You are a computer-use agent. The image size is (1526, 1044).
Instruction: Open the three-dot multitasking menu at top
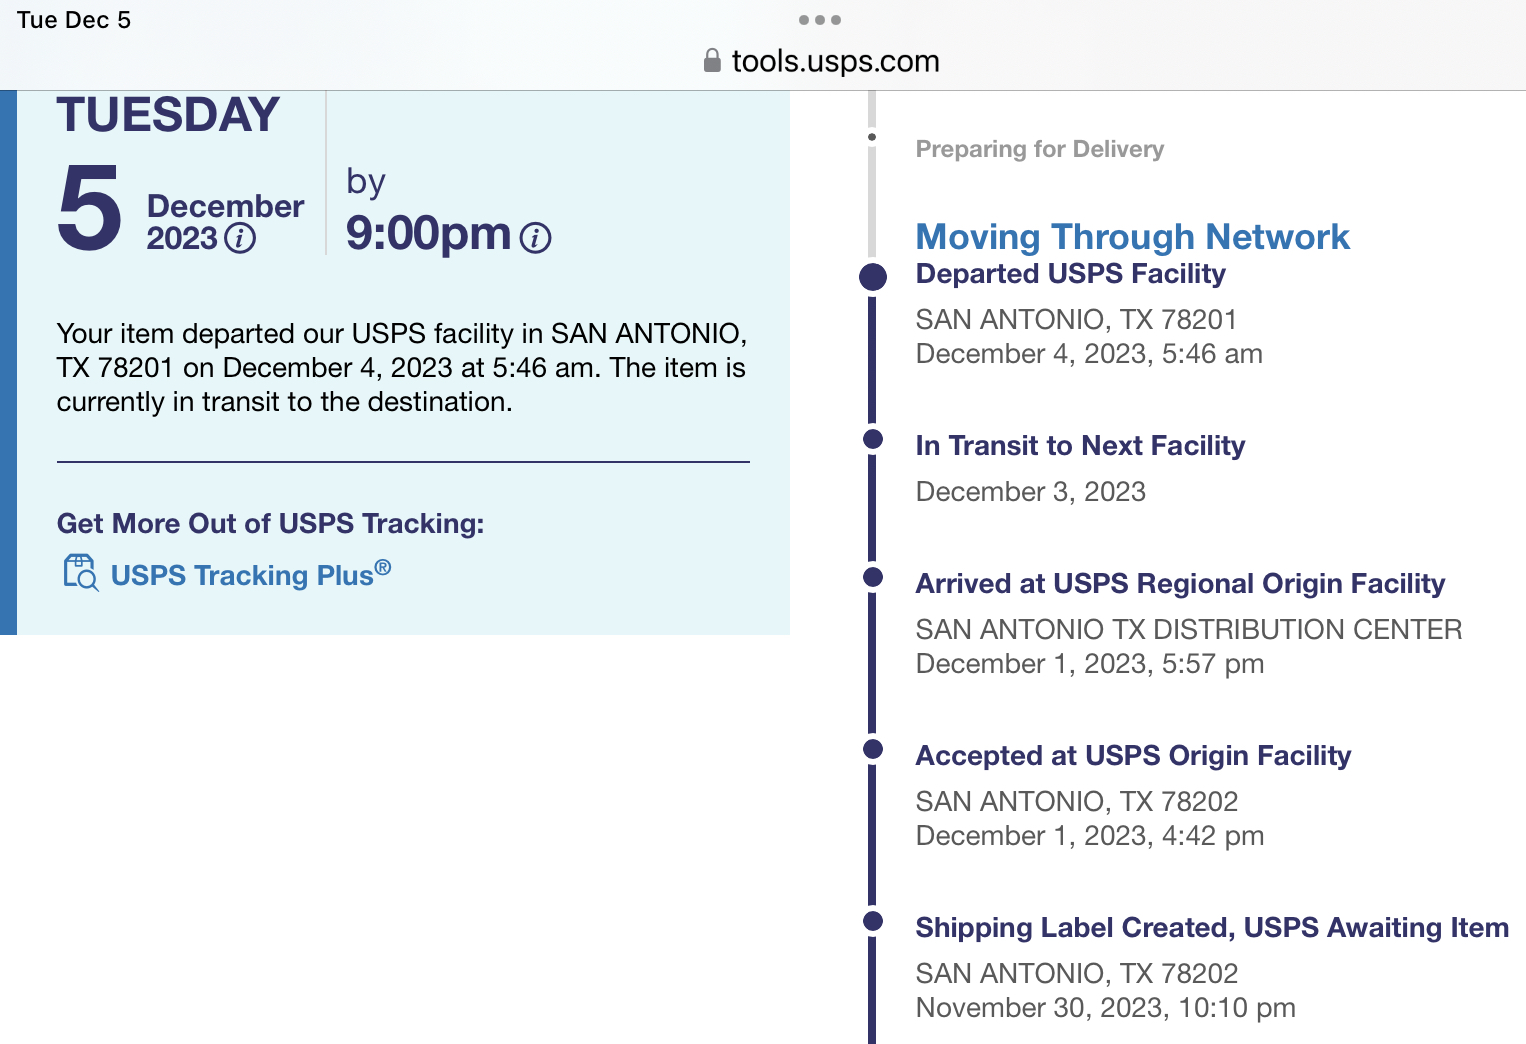820,20
